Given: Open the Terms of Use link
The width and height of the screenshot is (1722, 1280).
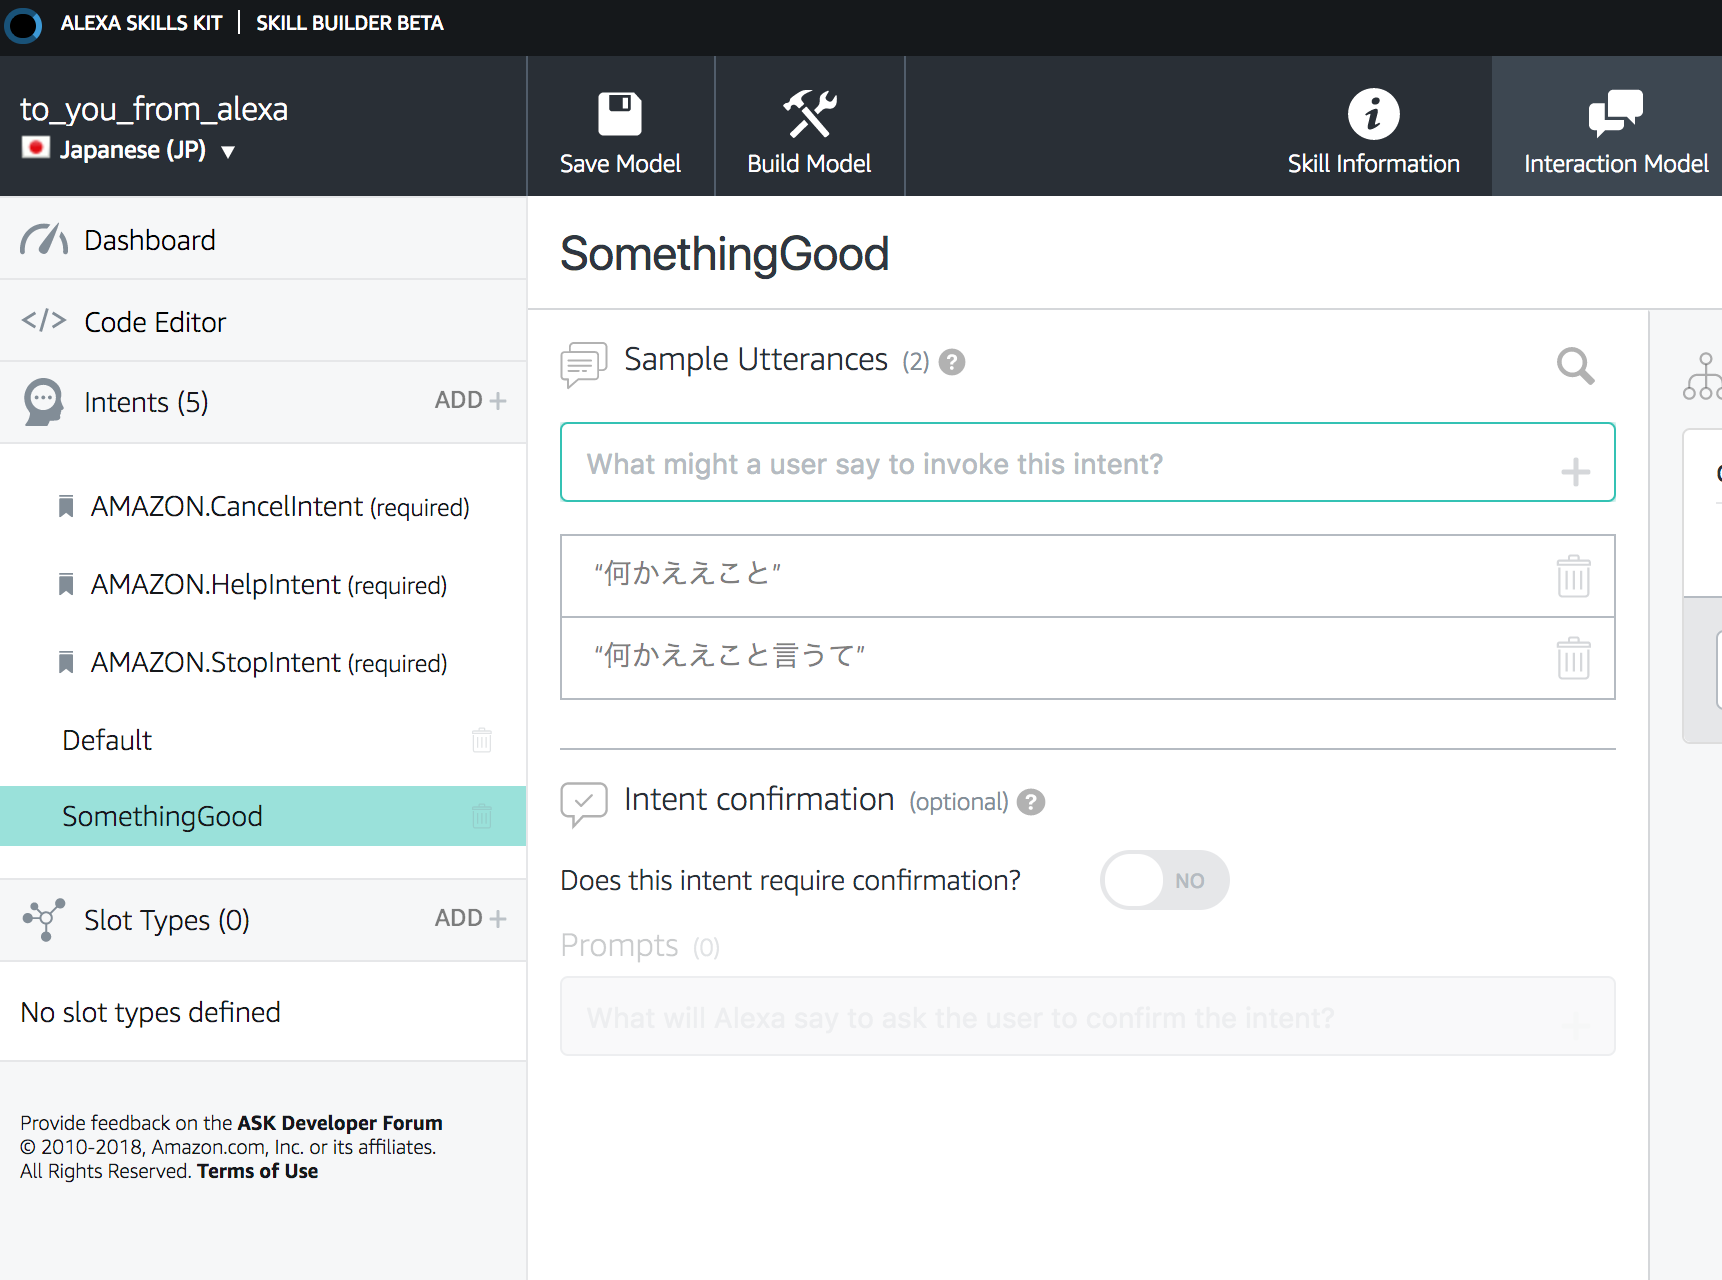Looking at the screenshot, I should pos(257,1171).
